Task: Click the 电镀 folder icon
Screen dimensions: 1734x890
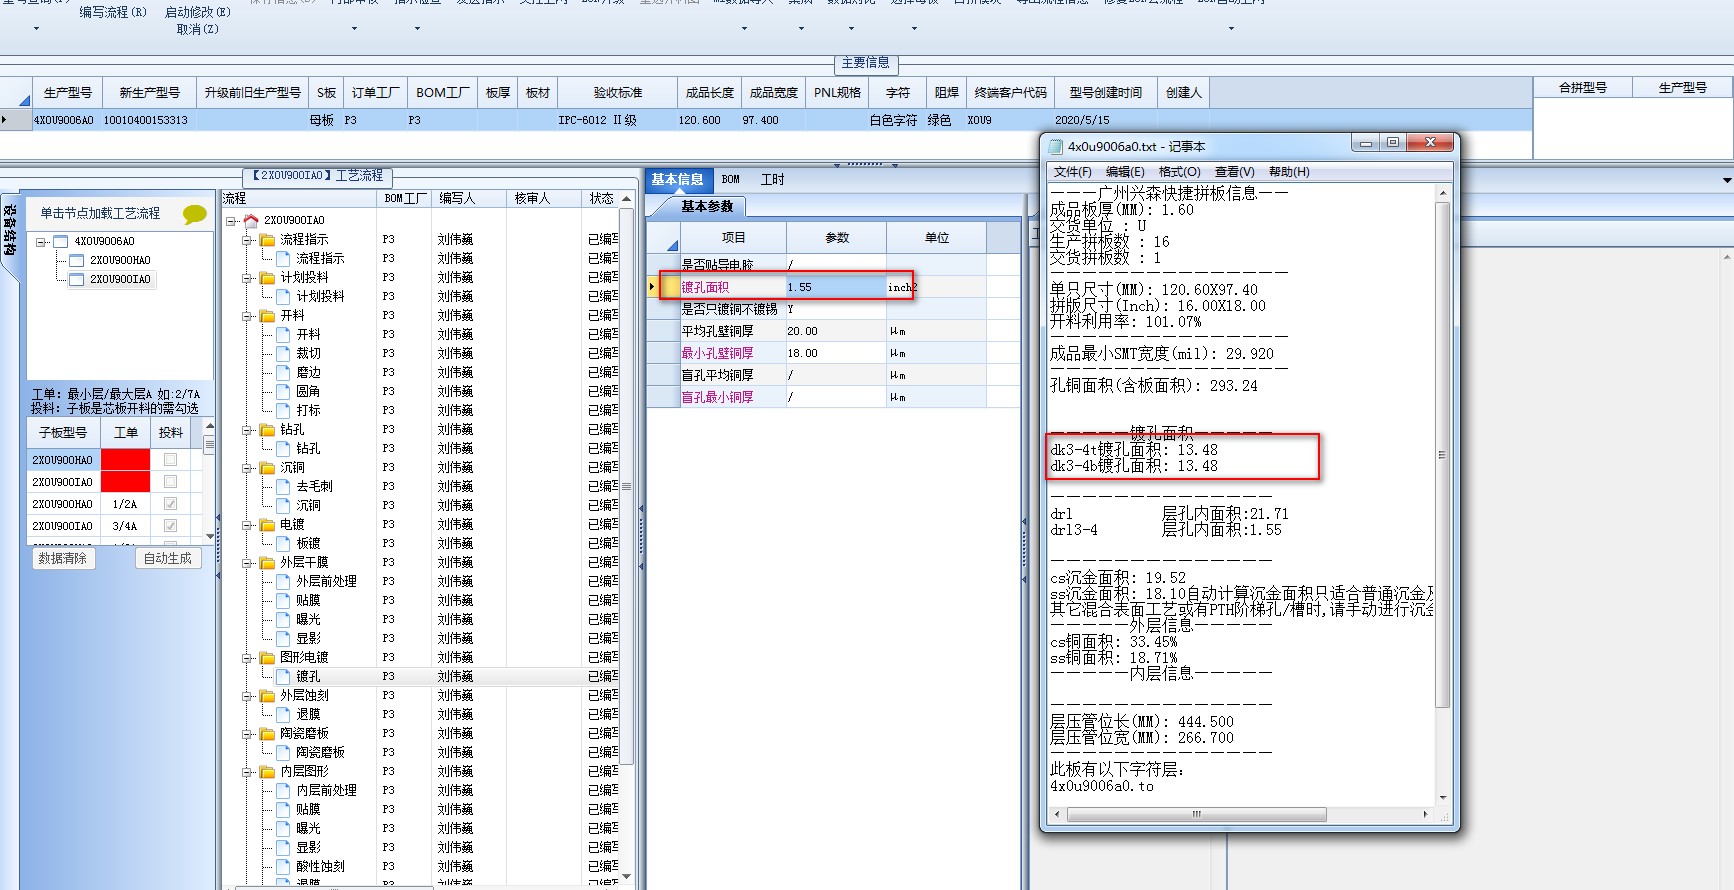Action: [x=267, y=524]
